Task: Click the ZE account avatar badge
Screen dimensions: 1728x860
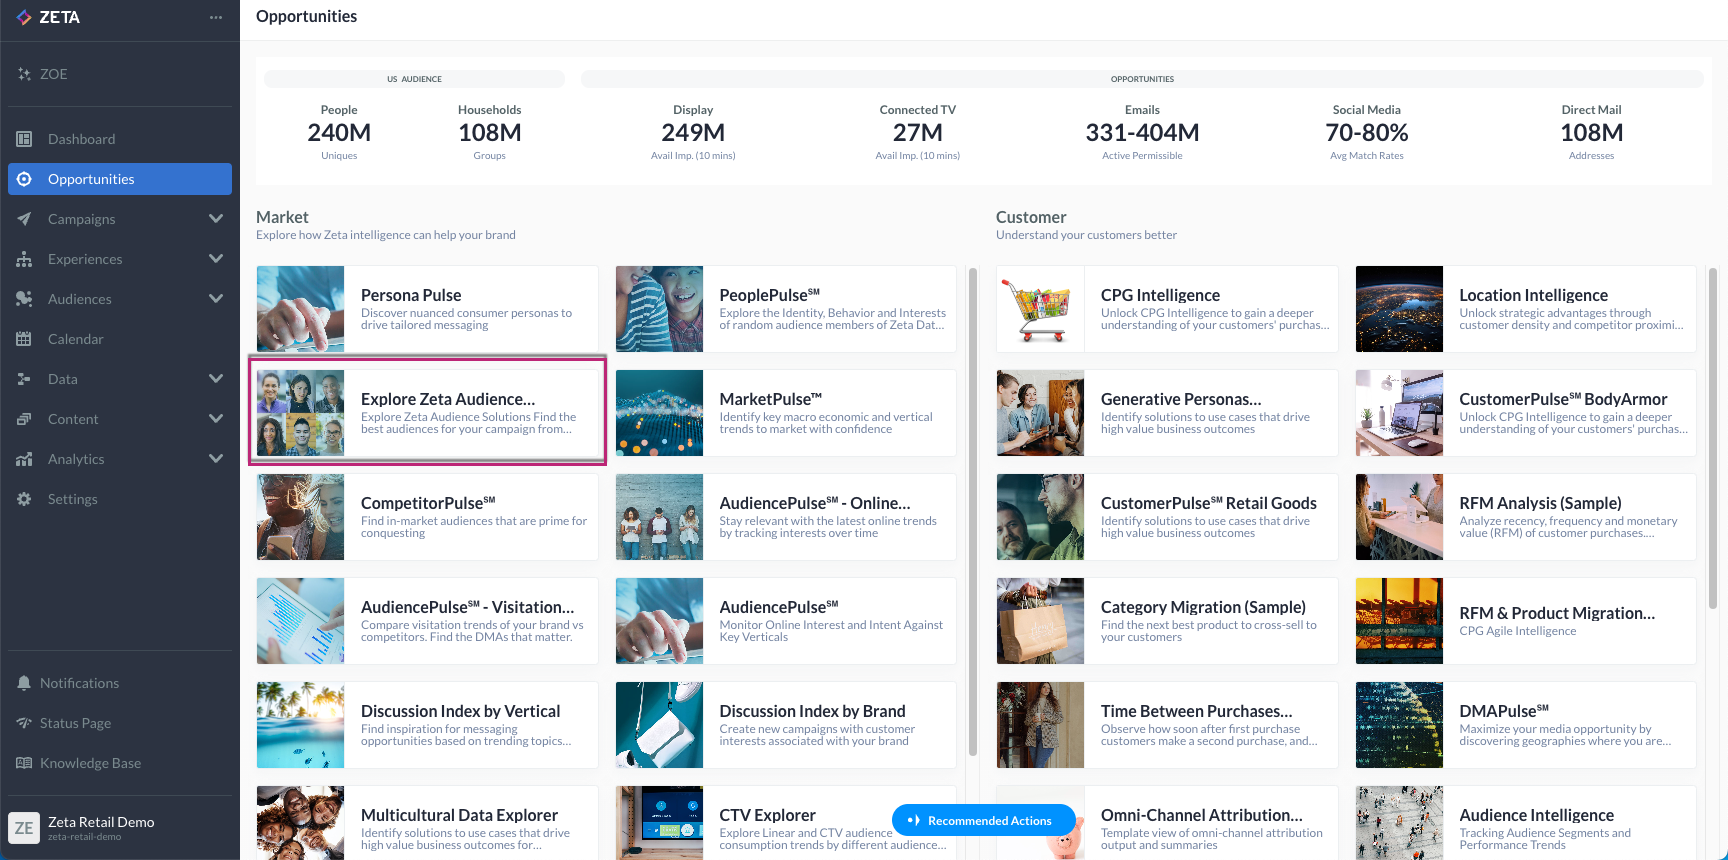Action: point(24,828)
